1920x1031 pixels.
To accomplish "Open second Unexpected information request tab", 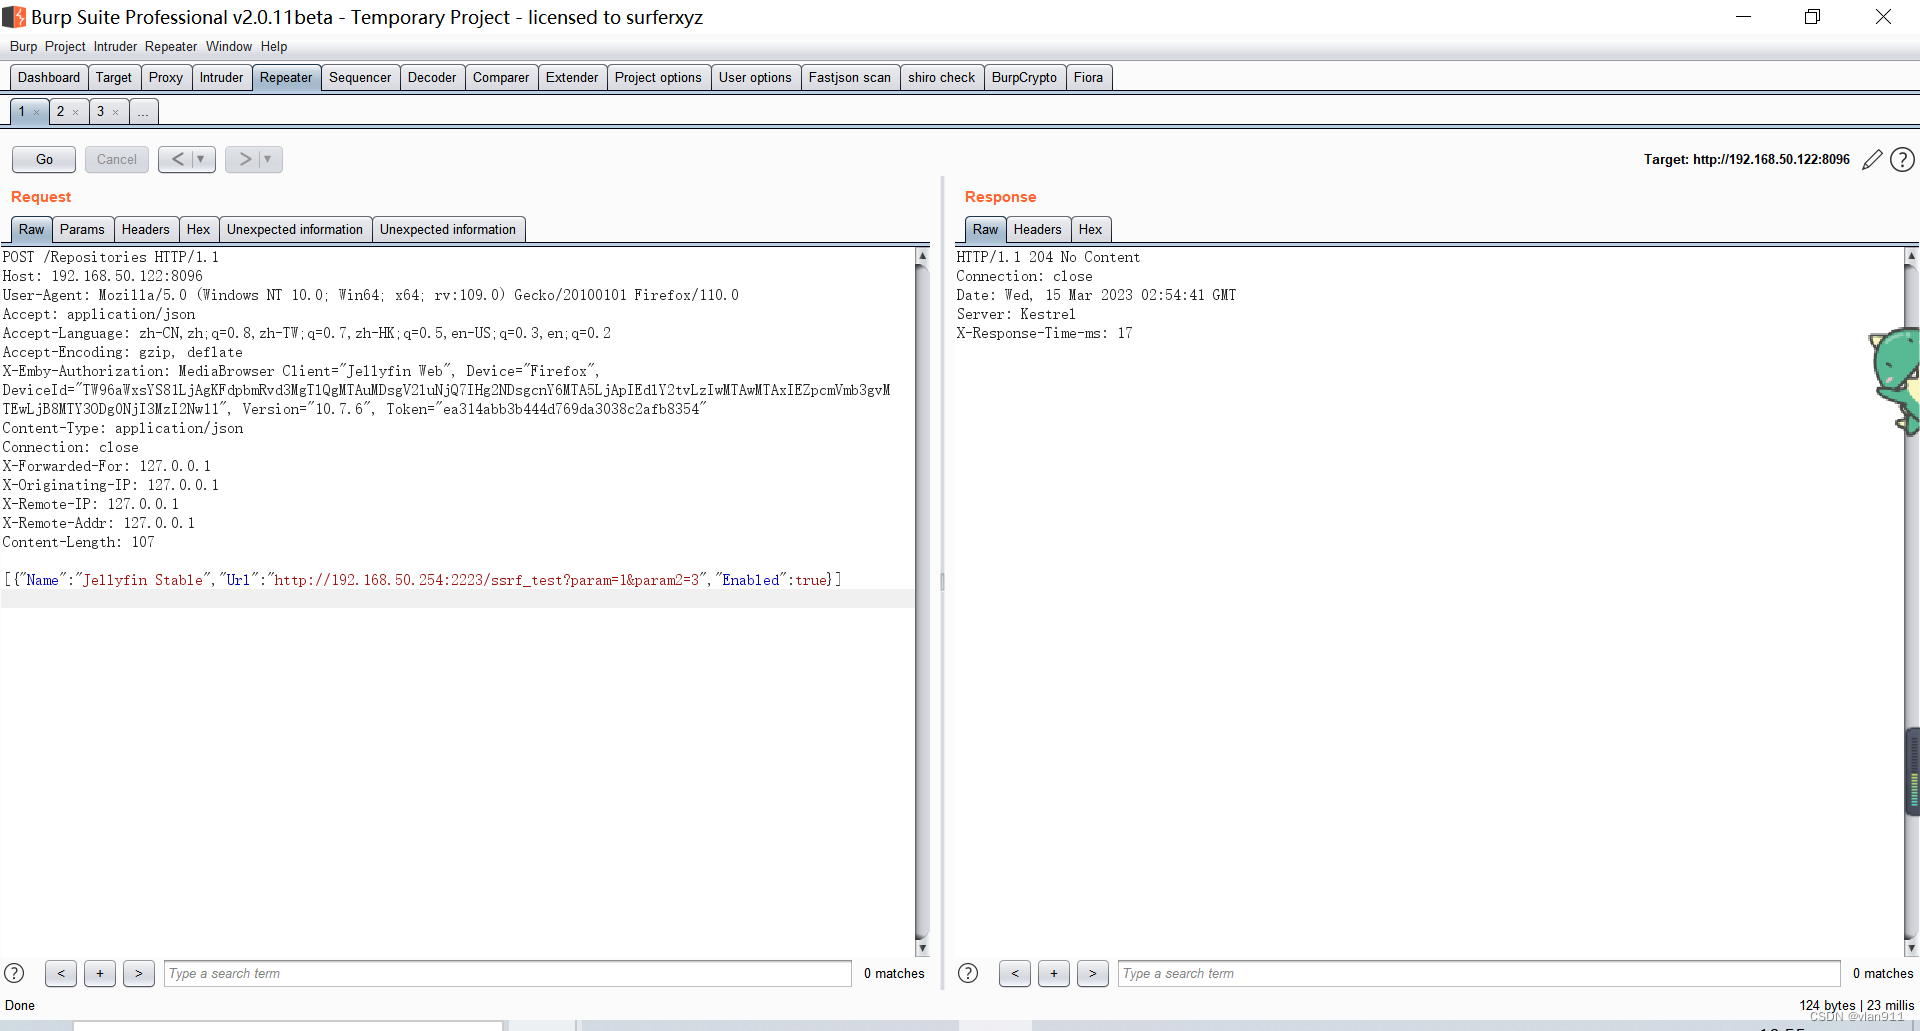I will tap(448, 229).
